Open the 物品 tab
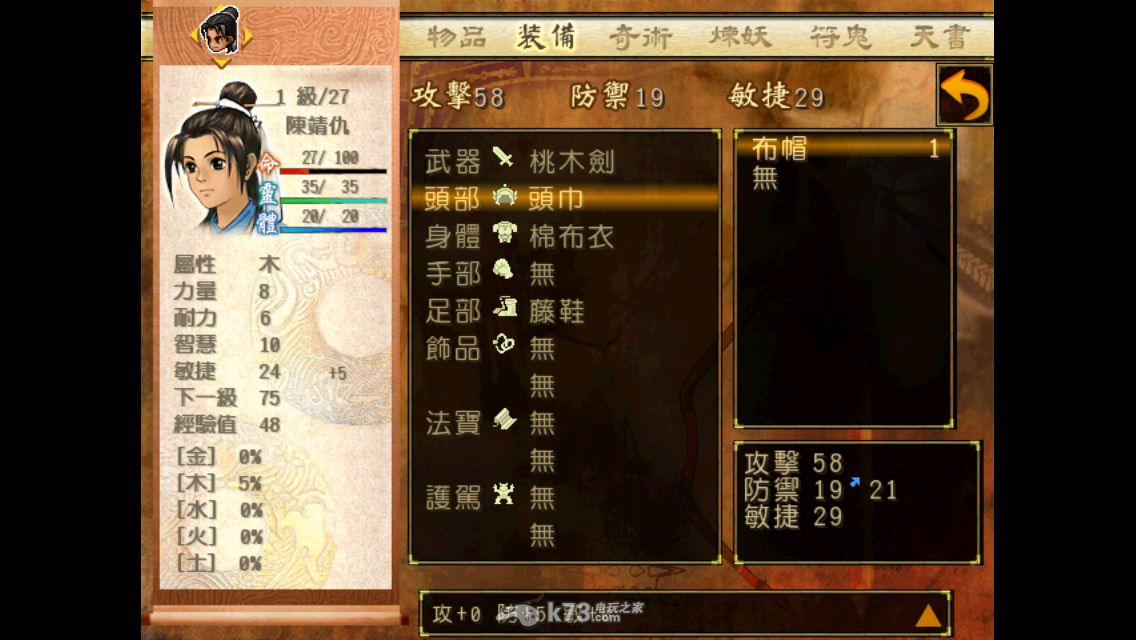The image size is (1136, 640). (x=456, y=36)
